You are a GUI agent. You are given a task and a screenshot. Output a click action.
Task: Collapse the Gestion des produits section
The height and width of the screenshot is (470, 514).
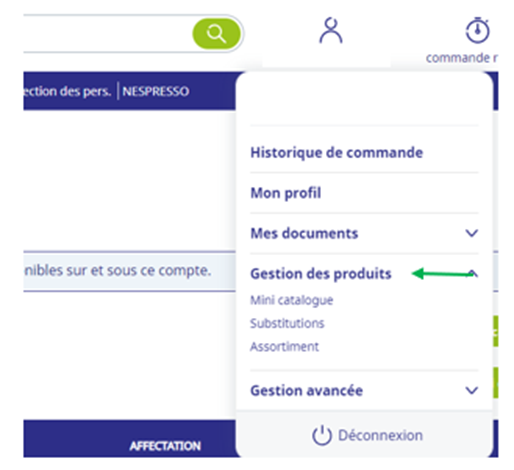tap(473, 274)
